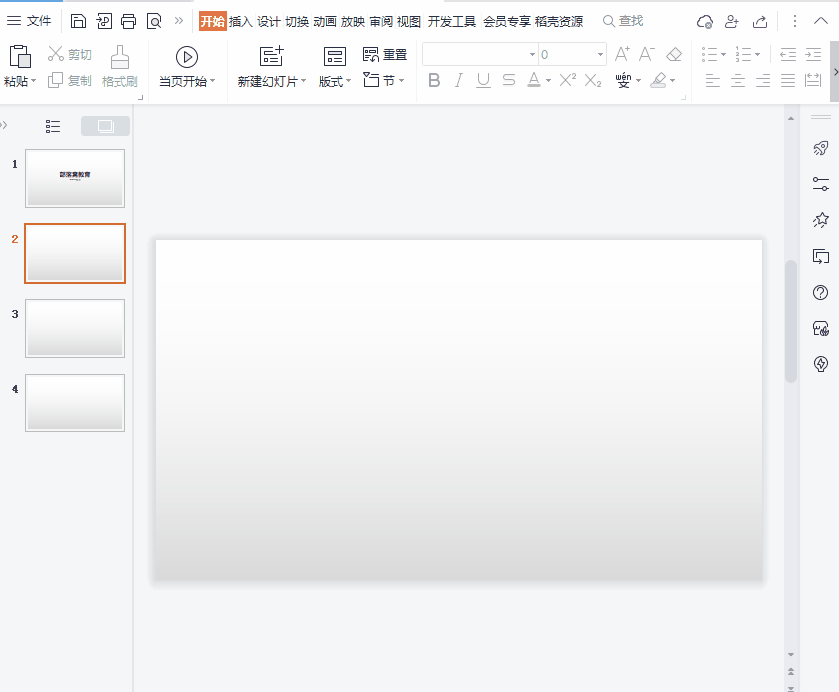Image resolution: width=839 pixels, height=692 pixels.
Task: Switch to the 放映 ribbon tab
Action: 353,21
